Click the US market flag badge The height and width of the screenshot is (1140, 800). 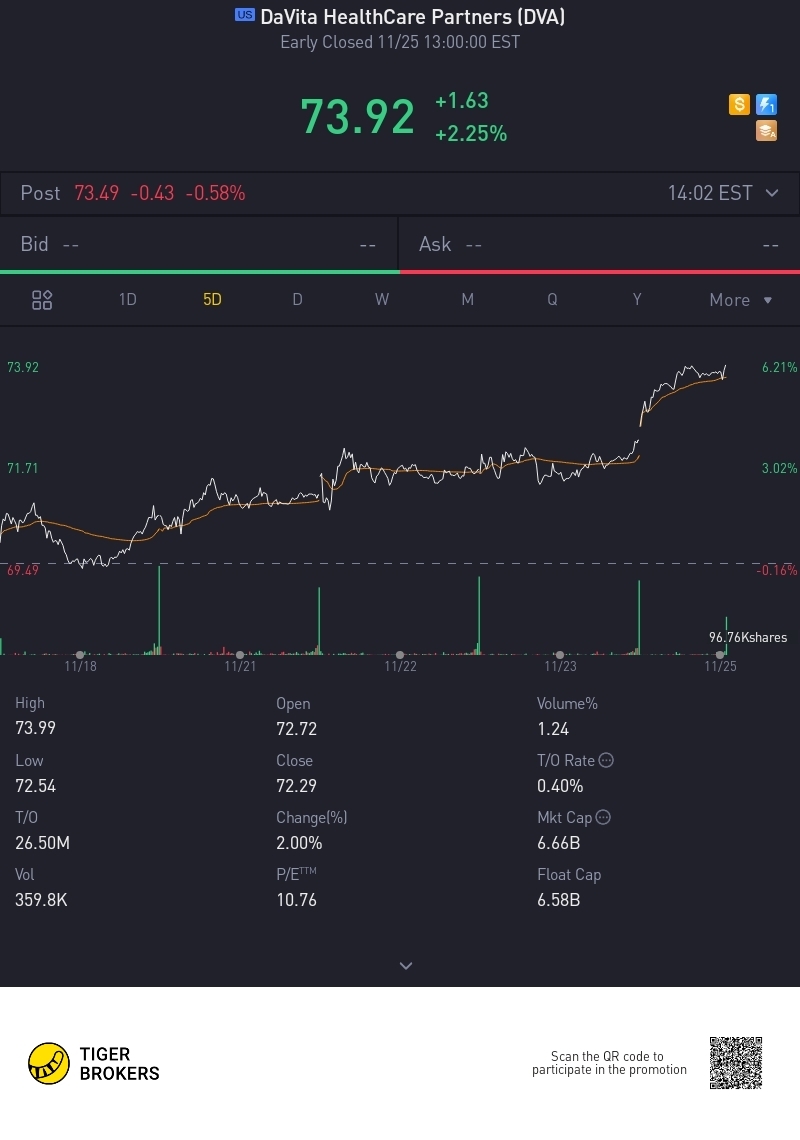click(245, 15)
